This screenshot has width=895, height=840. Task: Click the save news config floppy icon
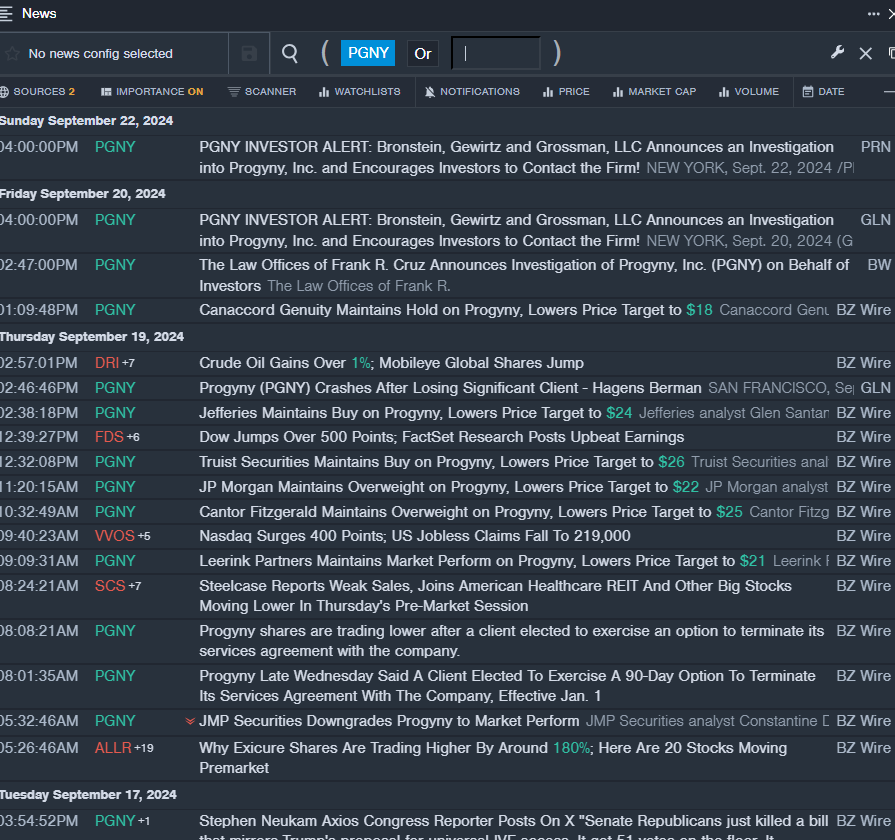249,54
